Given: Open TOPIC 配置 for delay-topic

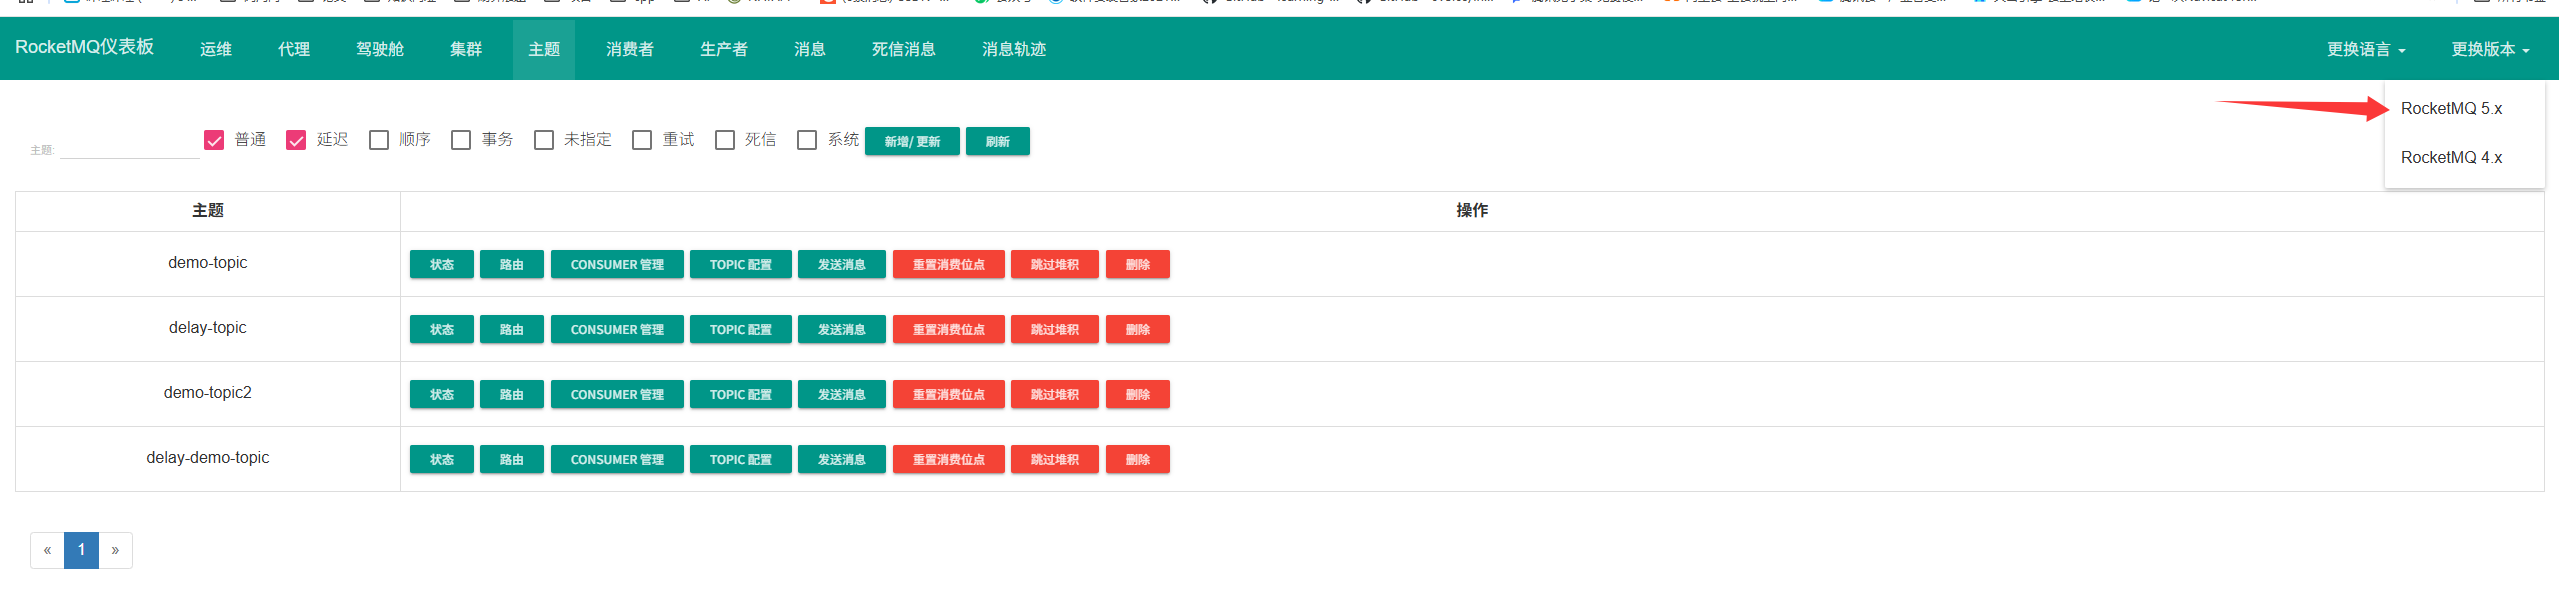Looking at the screenshot, I should point(741,329).
